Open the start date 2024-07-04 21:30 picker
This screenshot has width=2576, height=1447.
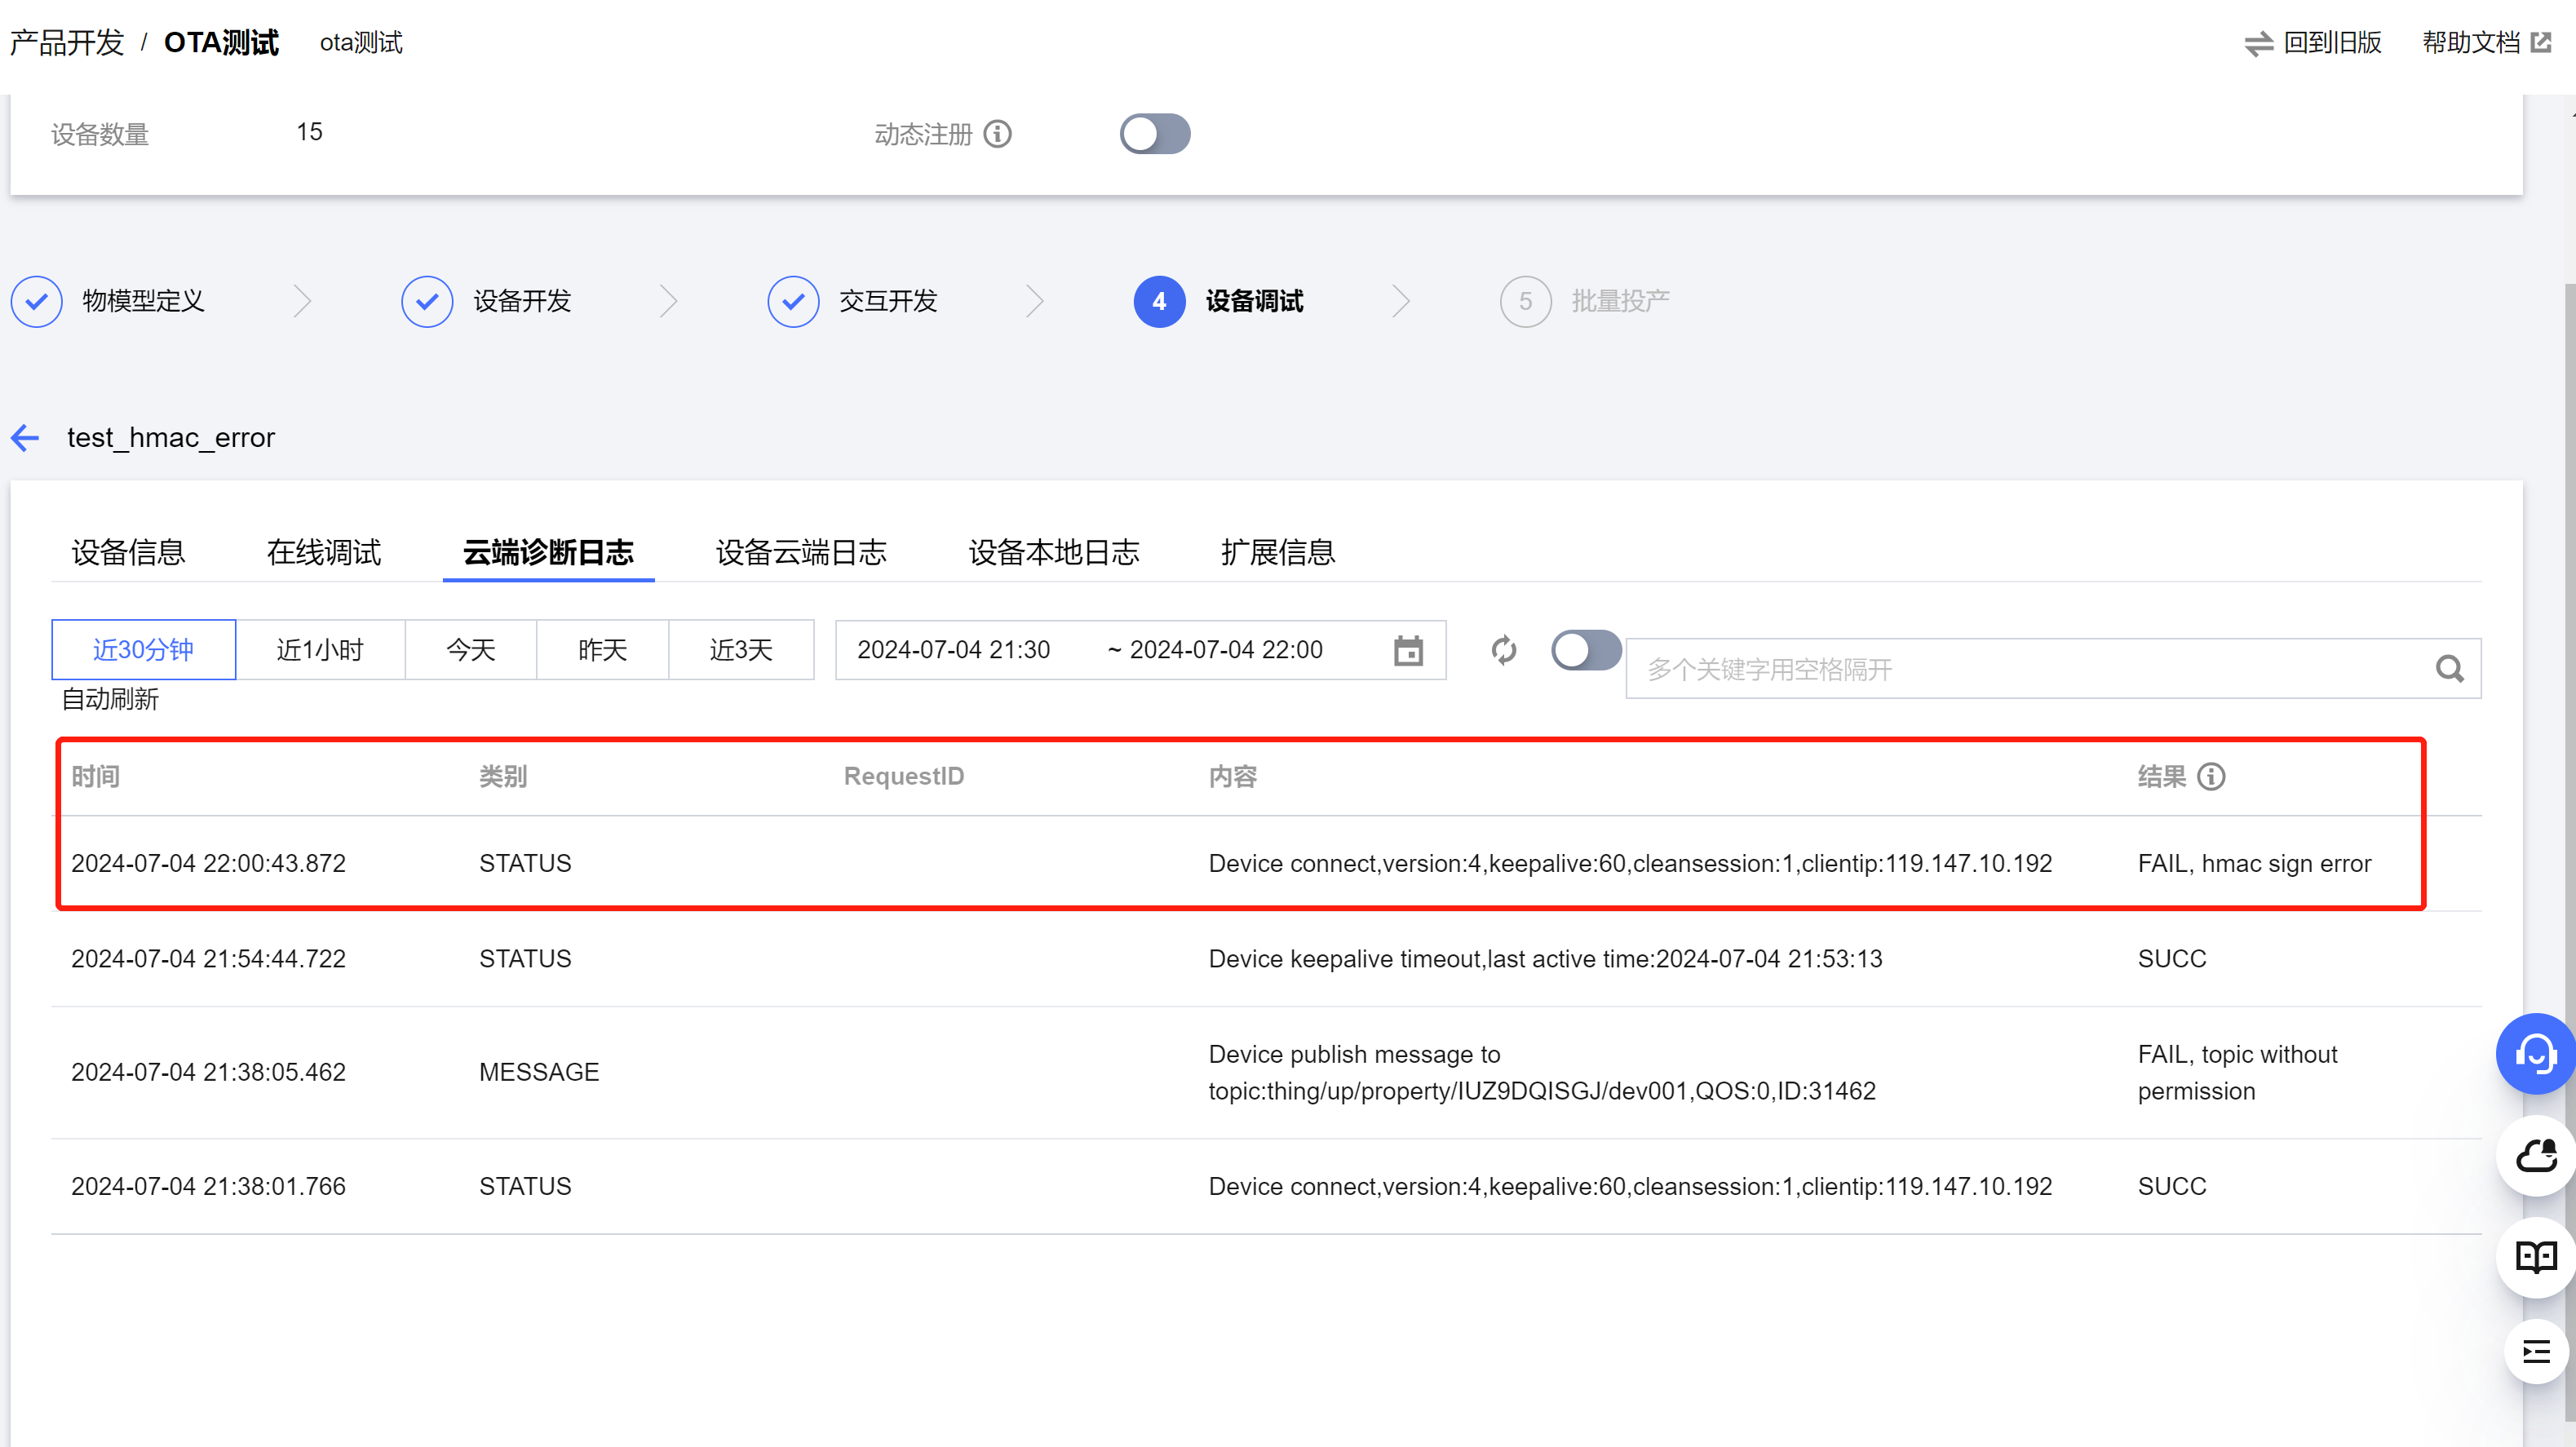[x=953, y=650]
